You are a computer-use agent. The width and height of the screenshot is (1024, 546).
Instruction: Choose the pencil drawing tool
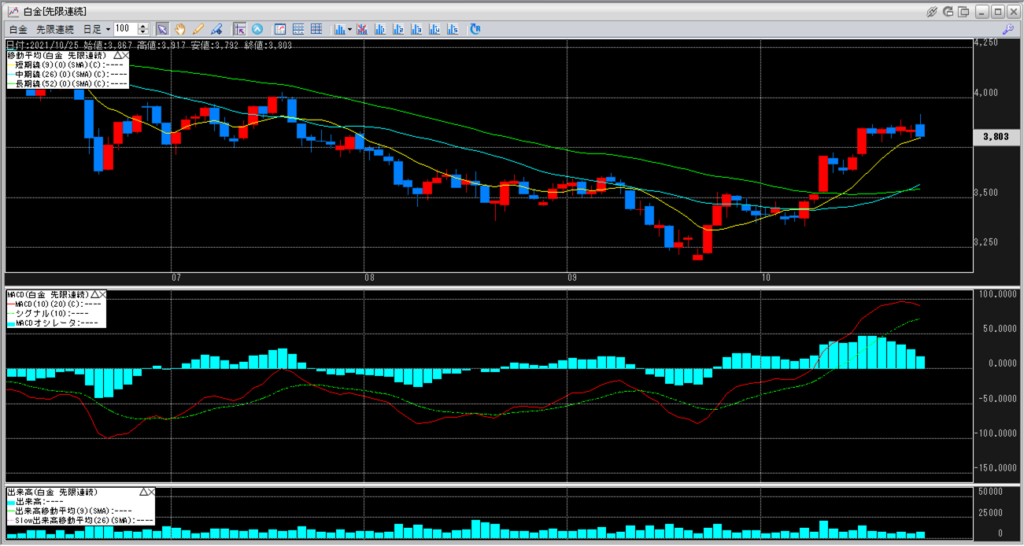tap(198, 29)
